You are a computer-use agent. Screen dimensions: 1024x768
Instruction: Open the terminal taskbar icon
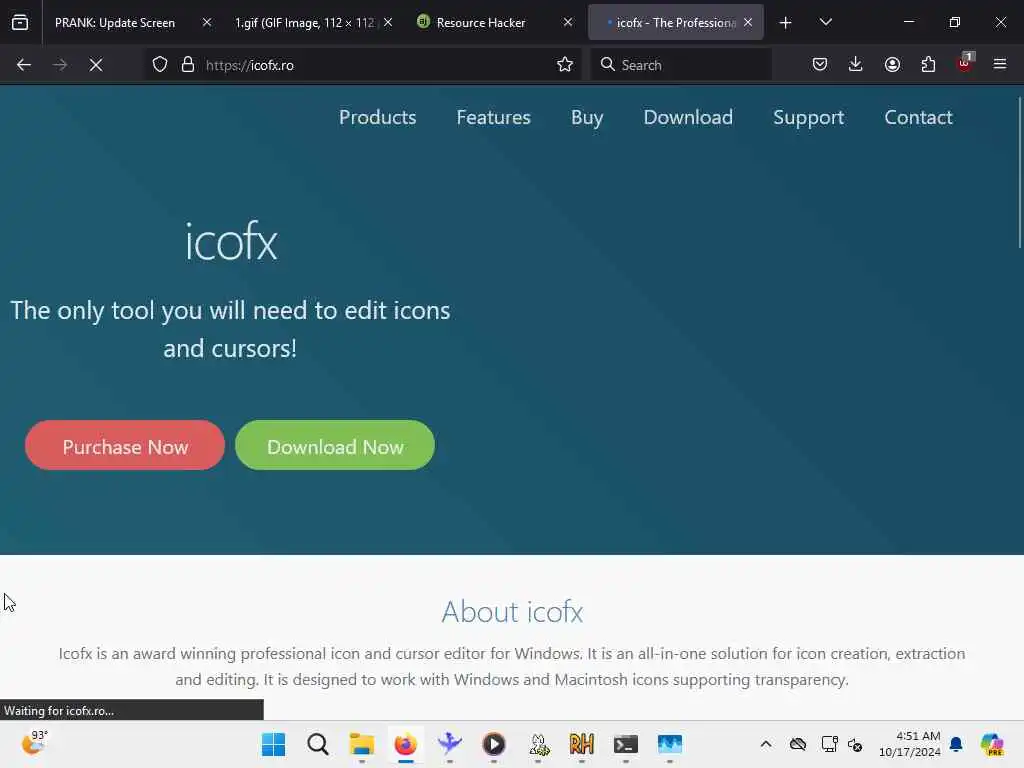click(626, 744)
